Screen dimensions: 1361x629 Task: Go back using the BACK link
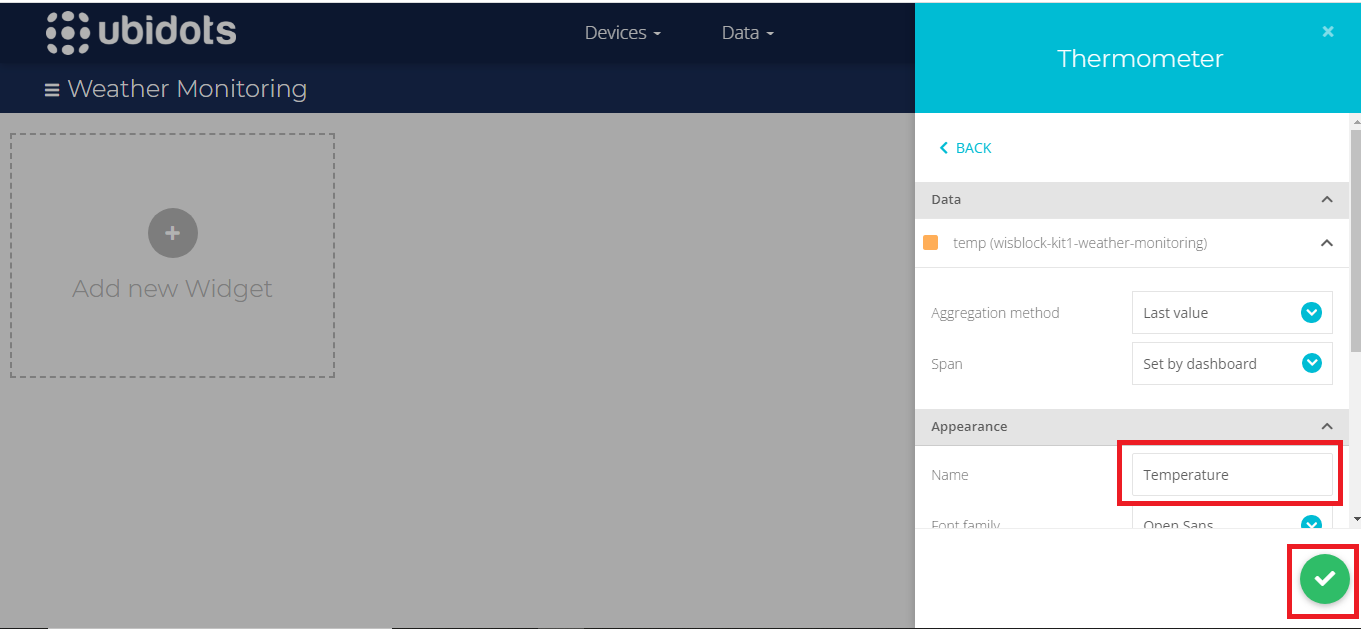tap(965, 148)
